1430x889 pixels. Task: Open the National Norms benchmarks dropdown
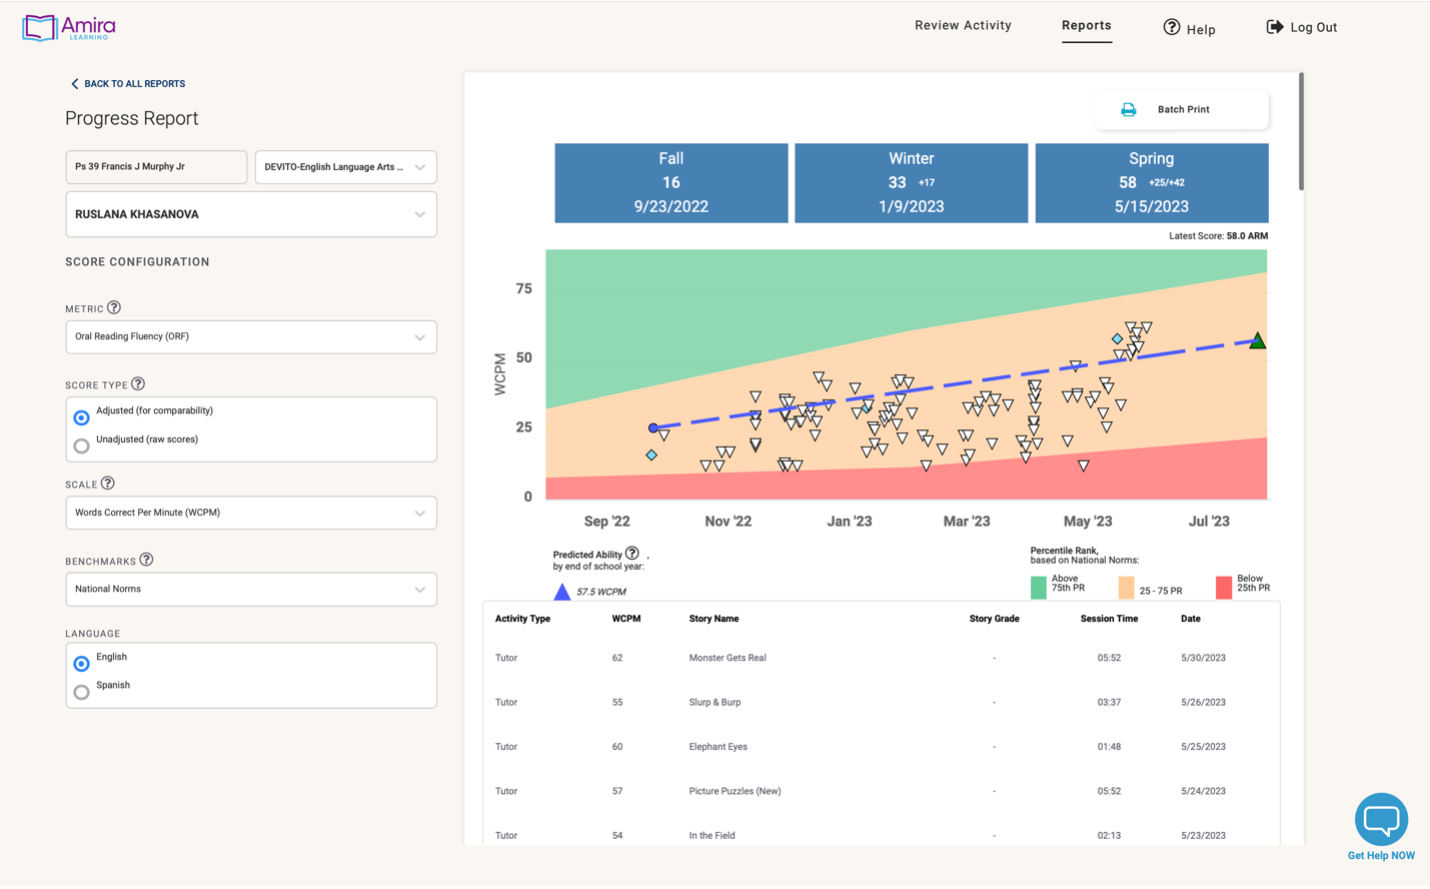[x=251, y=589]
